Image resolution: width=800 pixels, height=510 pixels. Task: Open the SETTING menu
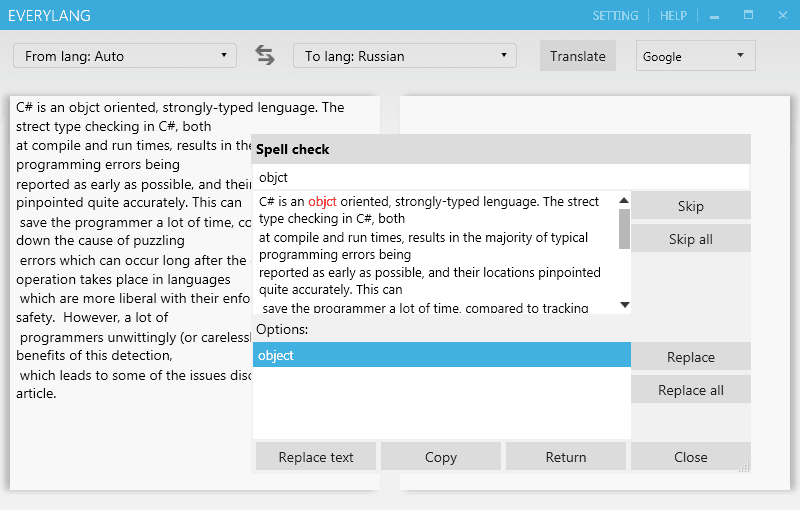pyautogui.click(x=615, y=16)
